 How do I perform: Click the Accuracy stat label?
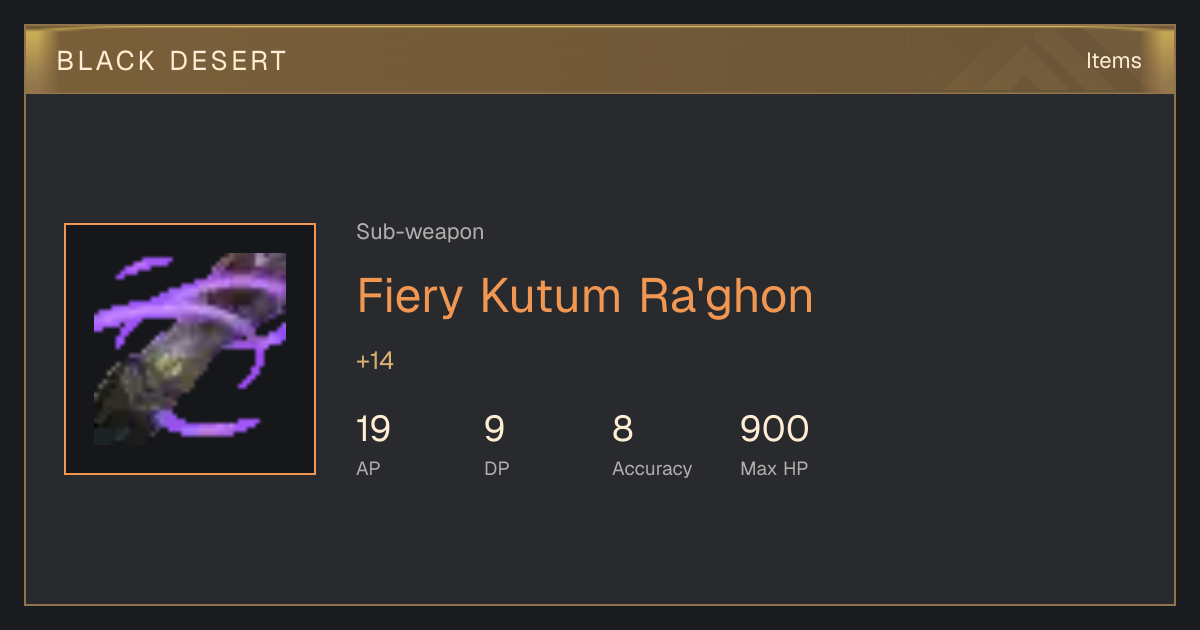(x=652, y=468)
